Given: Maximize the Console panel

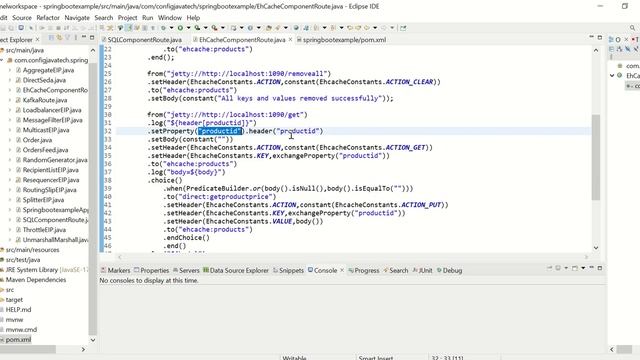Looking at the screenshot, I should click(x=600, y=268).
